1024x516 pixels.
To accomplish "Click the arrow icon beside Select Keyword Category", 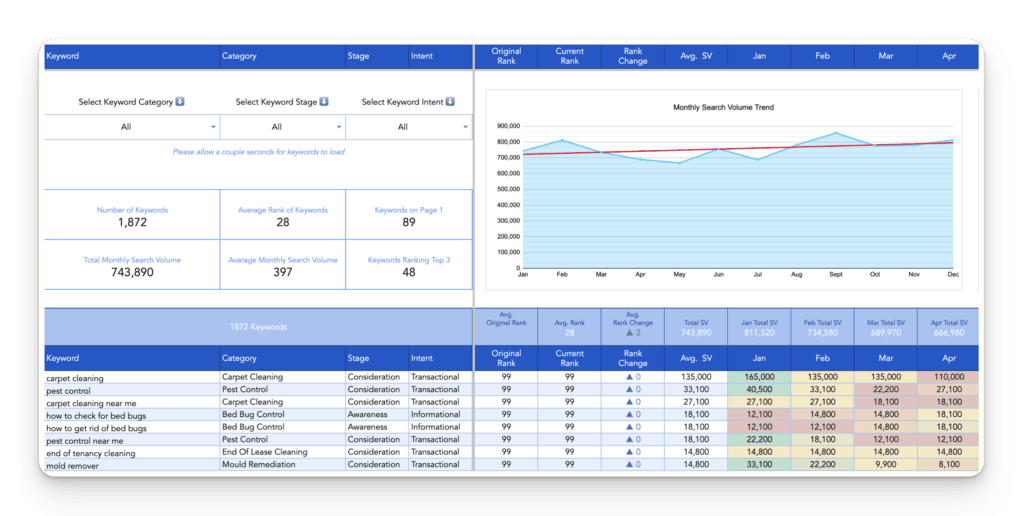I will (x=180, y=102).
